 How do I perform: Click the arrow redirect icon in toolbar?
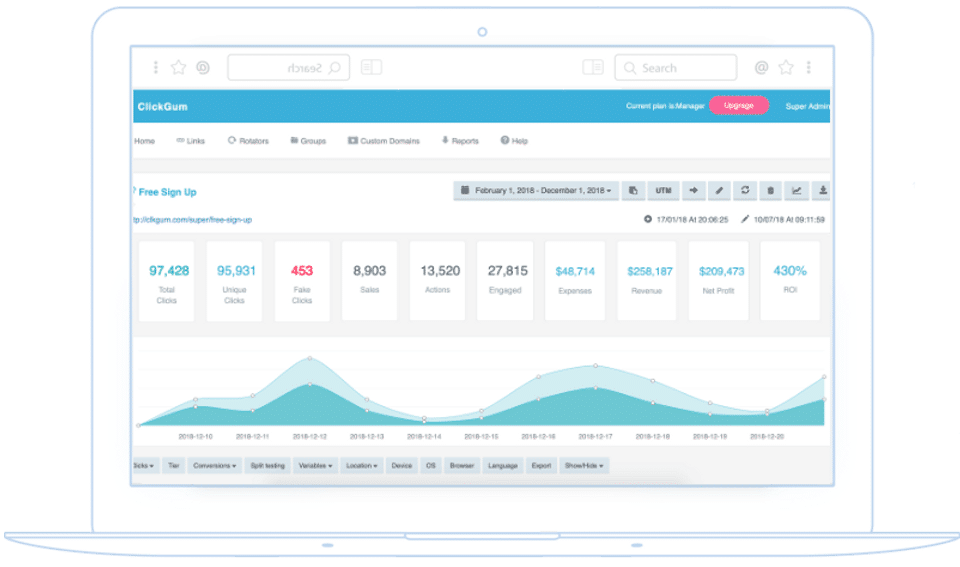(x=693, y=190)
